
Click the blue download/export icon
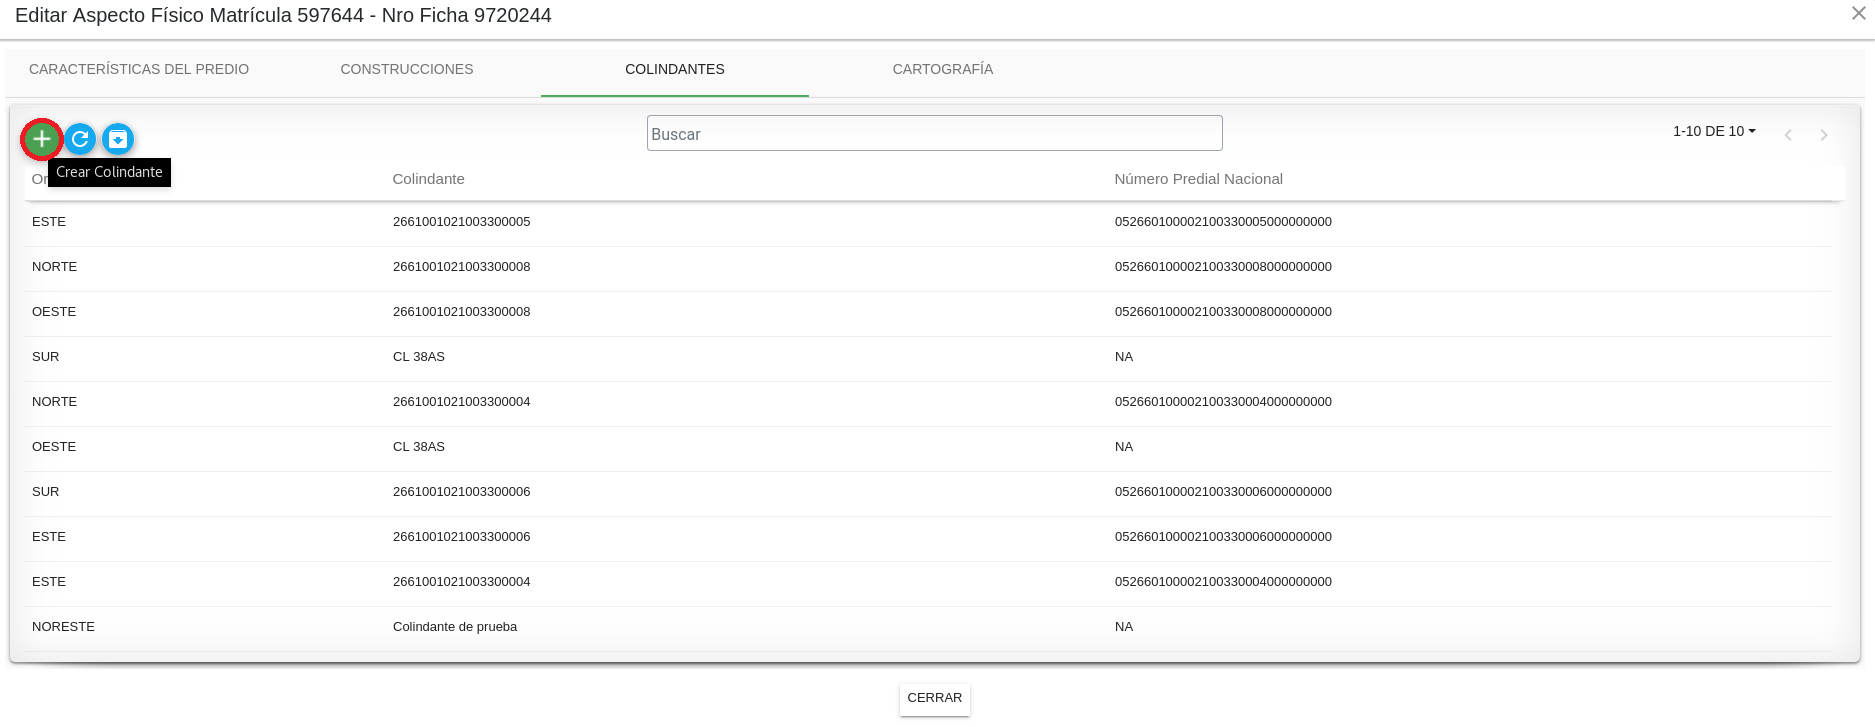118,139
